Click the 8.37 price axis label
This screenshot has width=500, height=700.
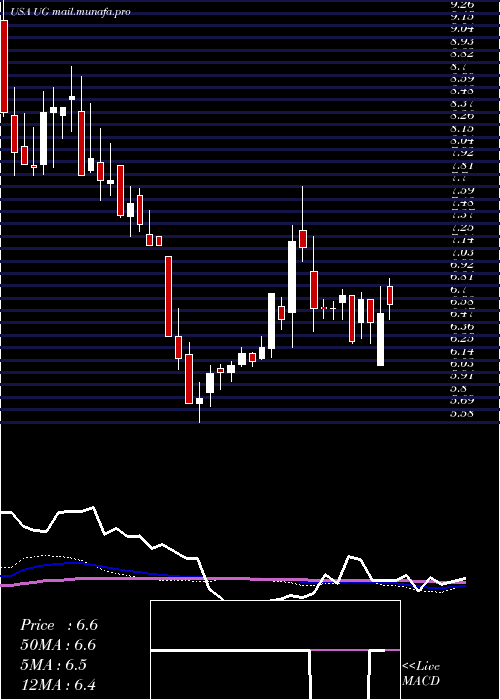click(462, 104)
